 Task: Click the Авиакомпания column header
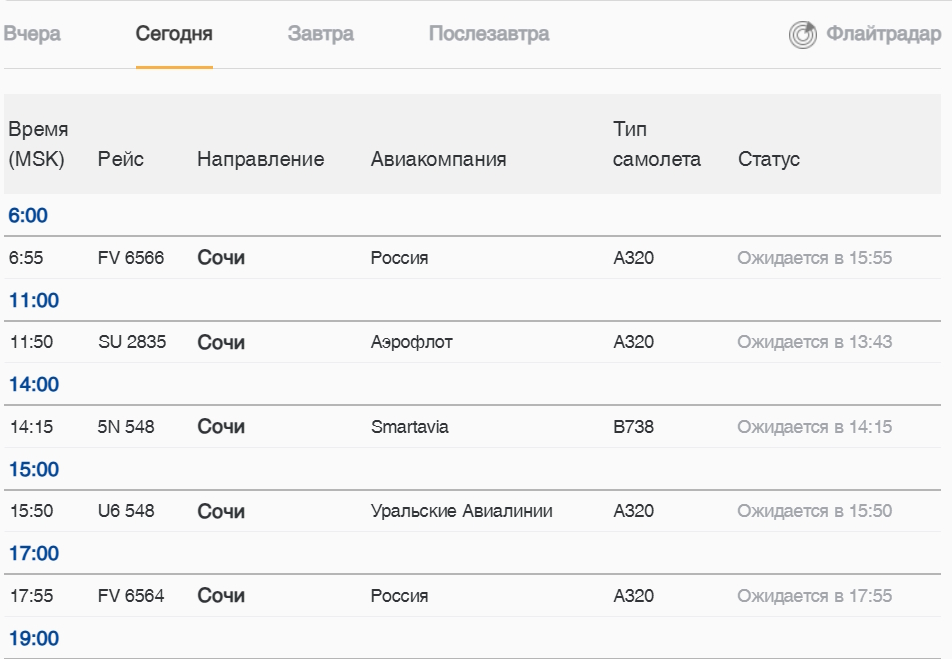438,159
